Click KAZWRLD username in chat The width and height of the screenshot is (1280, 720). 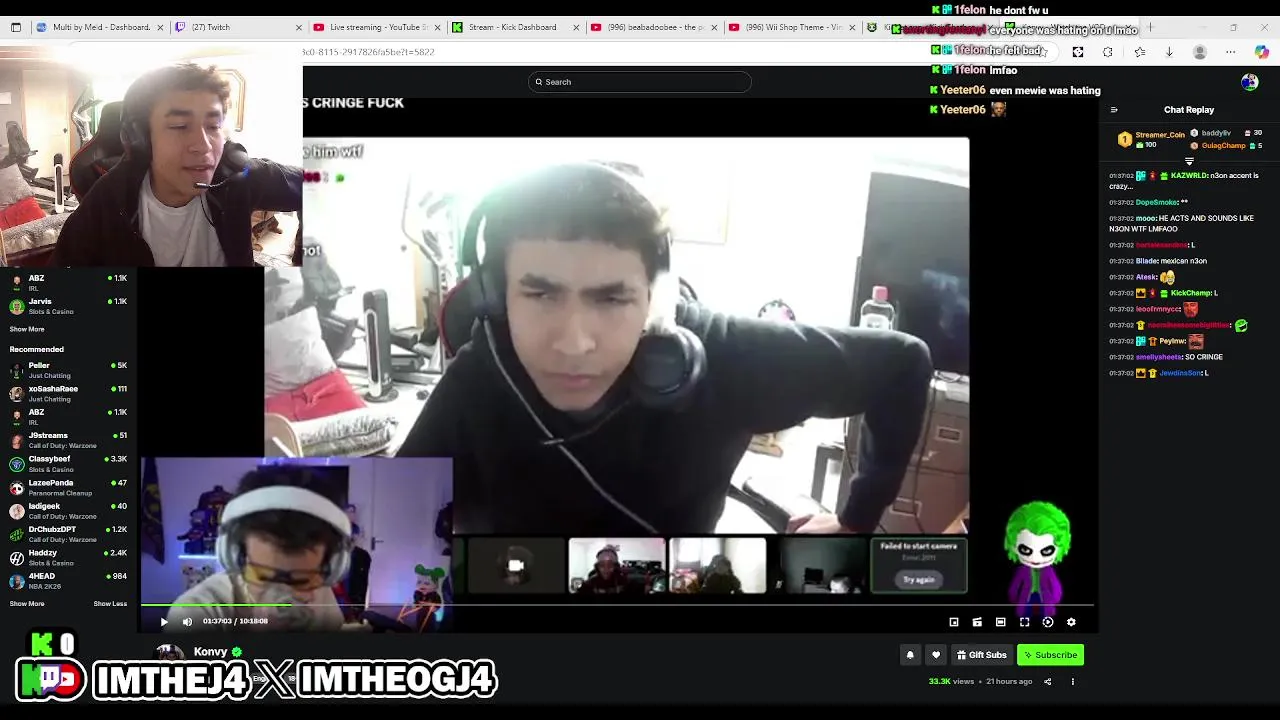click(1189, 176)
